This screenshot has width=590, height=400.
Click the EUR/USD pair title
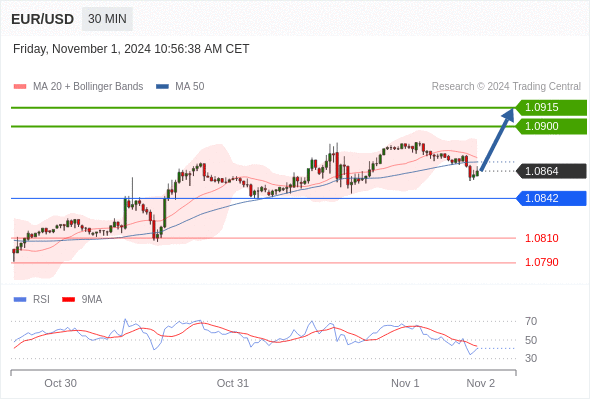click(43, 19)
